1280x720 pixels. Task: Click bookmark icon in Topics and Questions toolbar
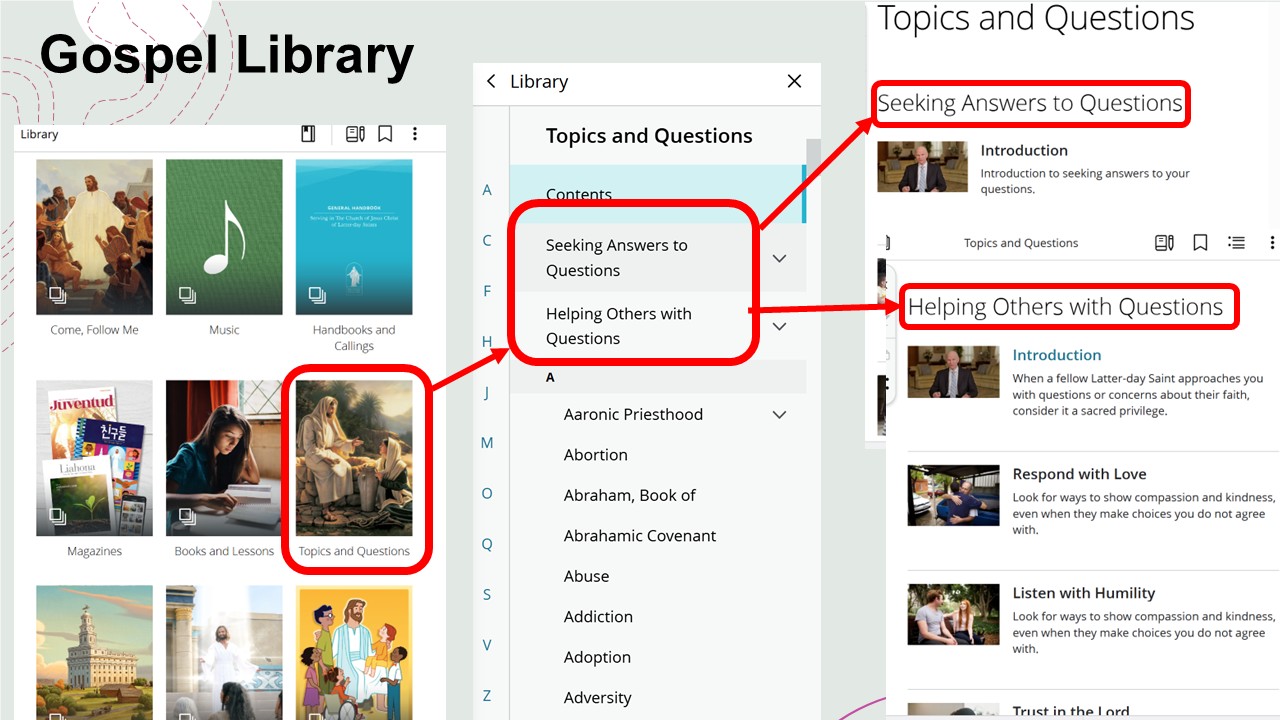click(x=1200, y=243)
